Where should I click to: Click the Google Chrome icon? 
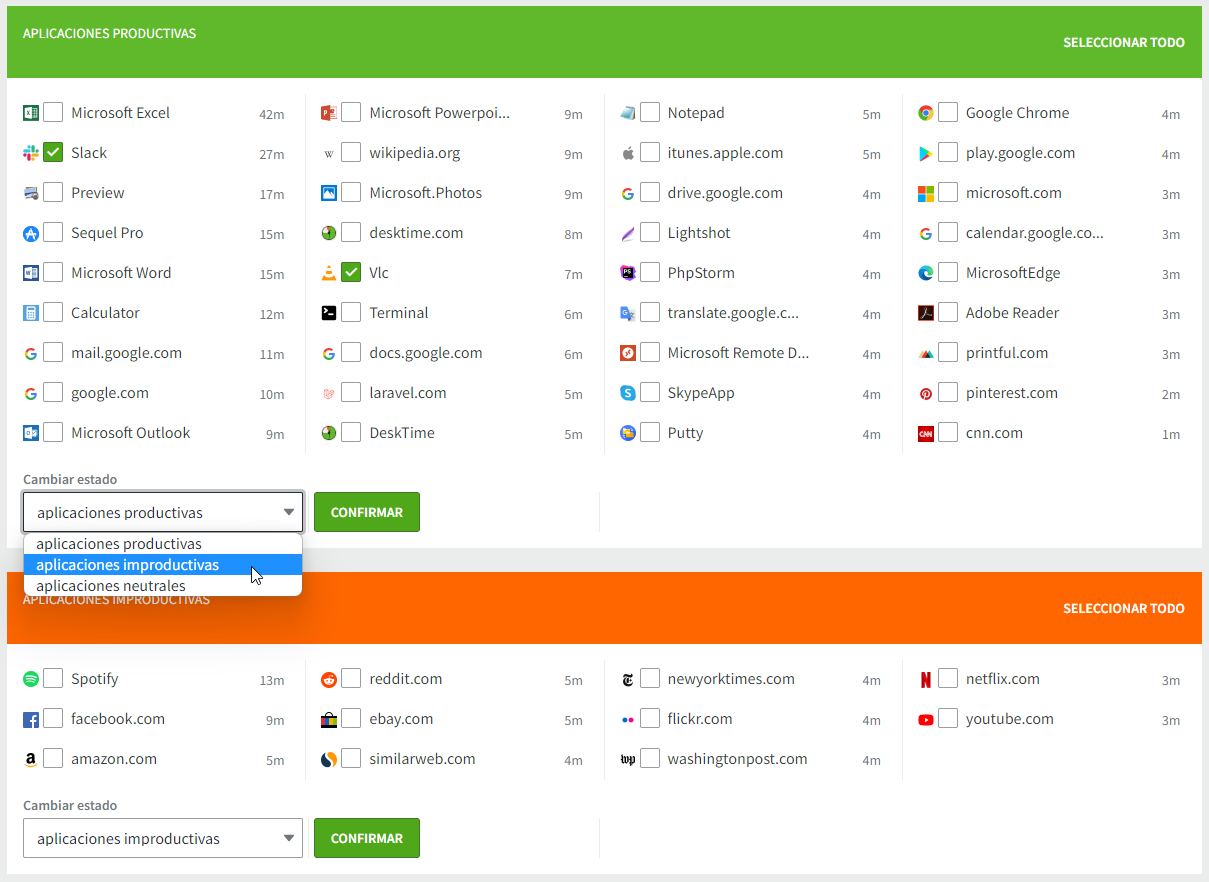pos(926,113)
